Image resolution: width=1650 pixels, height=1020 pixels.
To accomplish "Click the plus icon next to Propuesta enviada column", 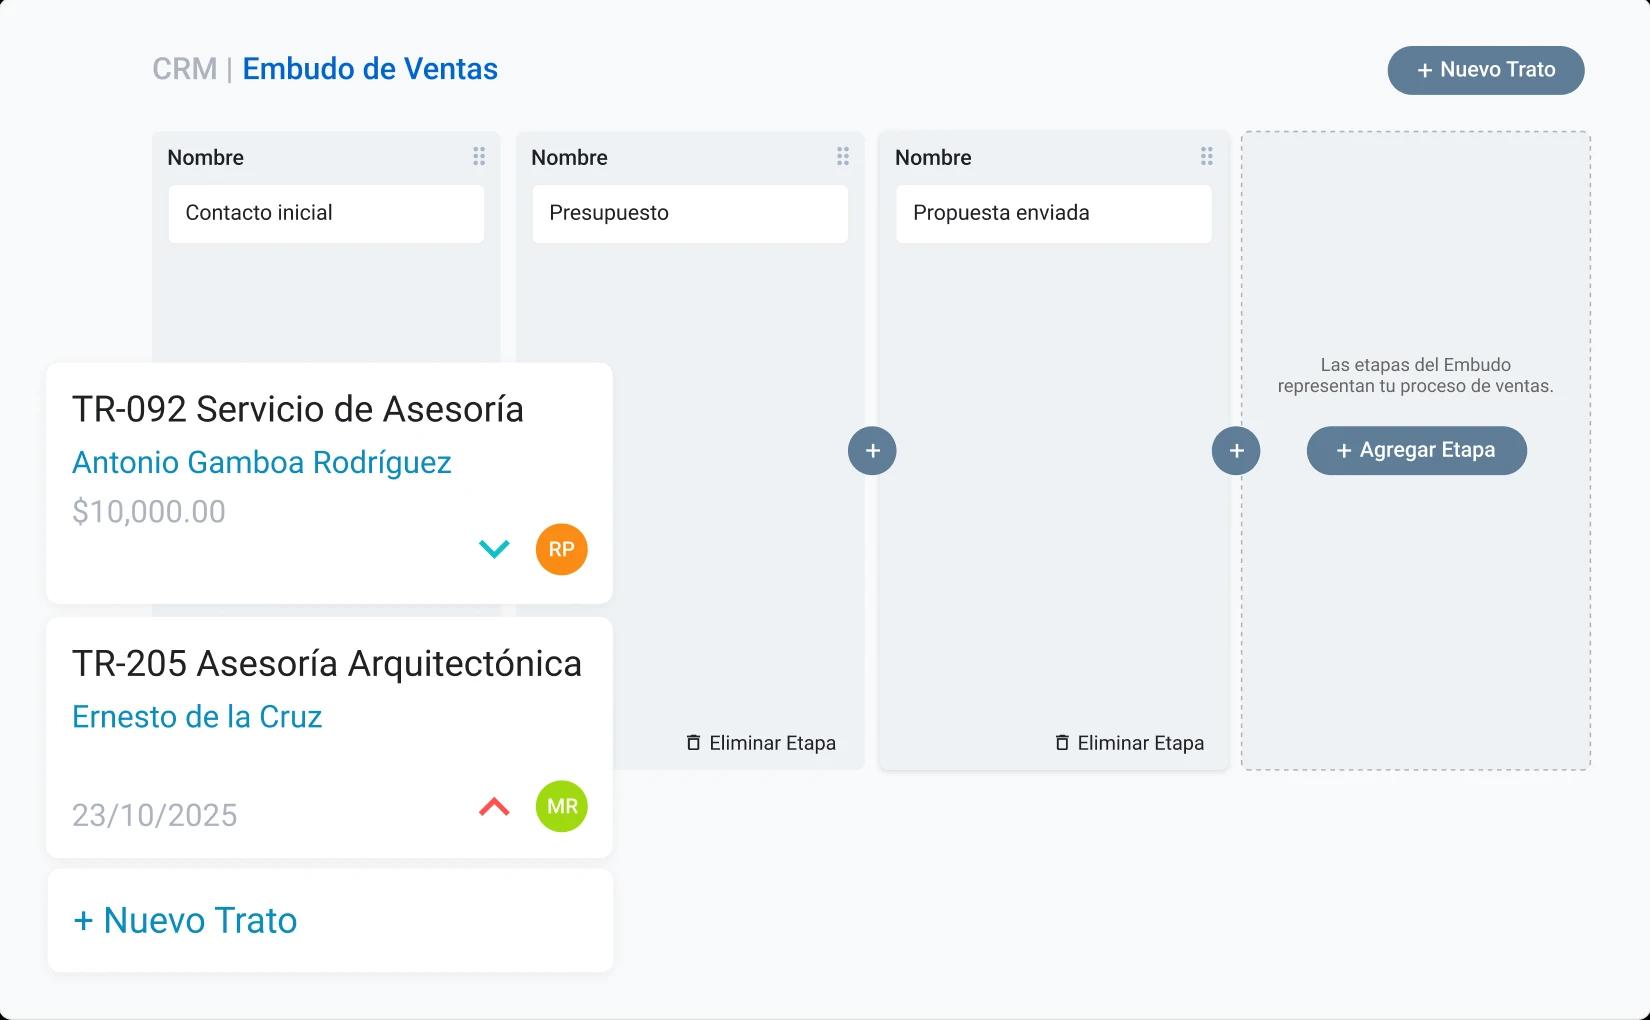I will pos(1236,450).
